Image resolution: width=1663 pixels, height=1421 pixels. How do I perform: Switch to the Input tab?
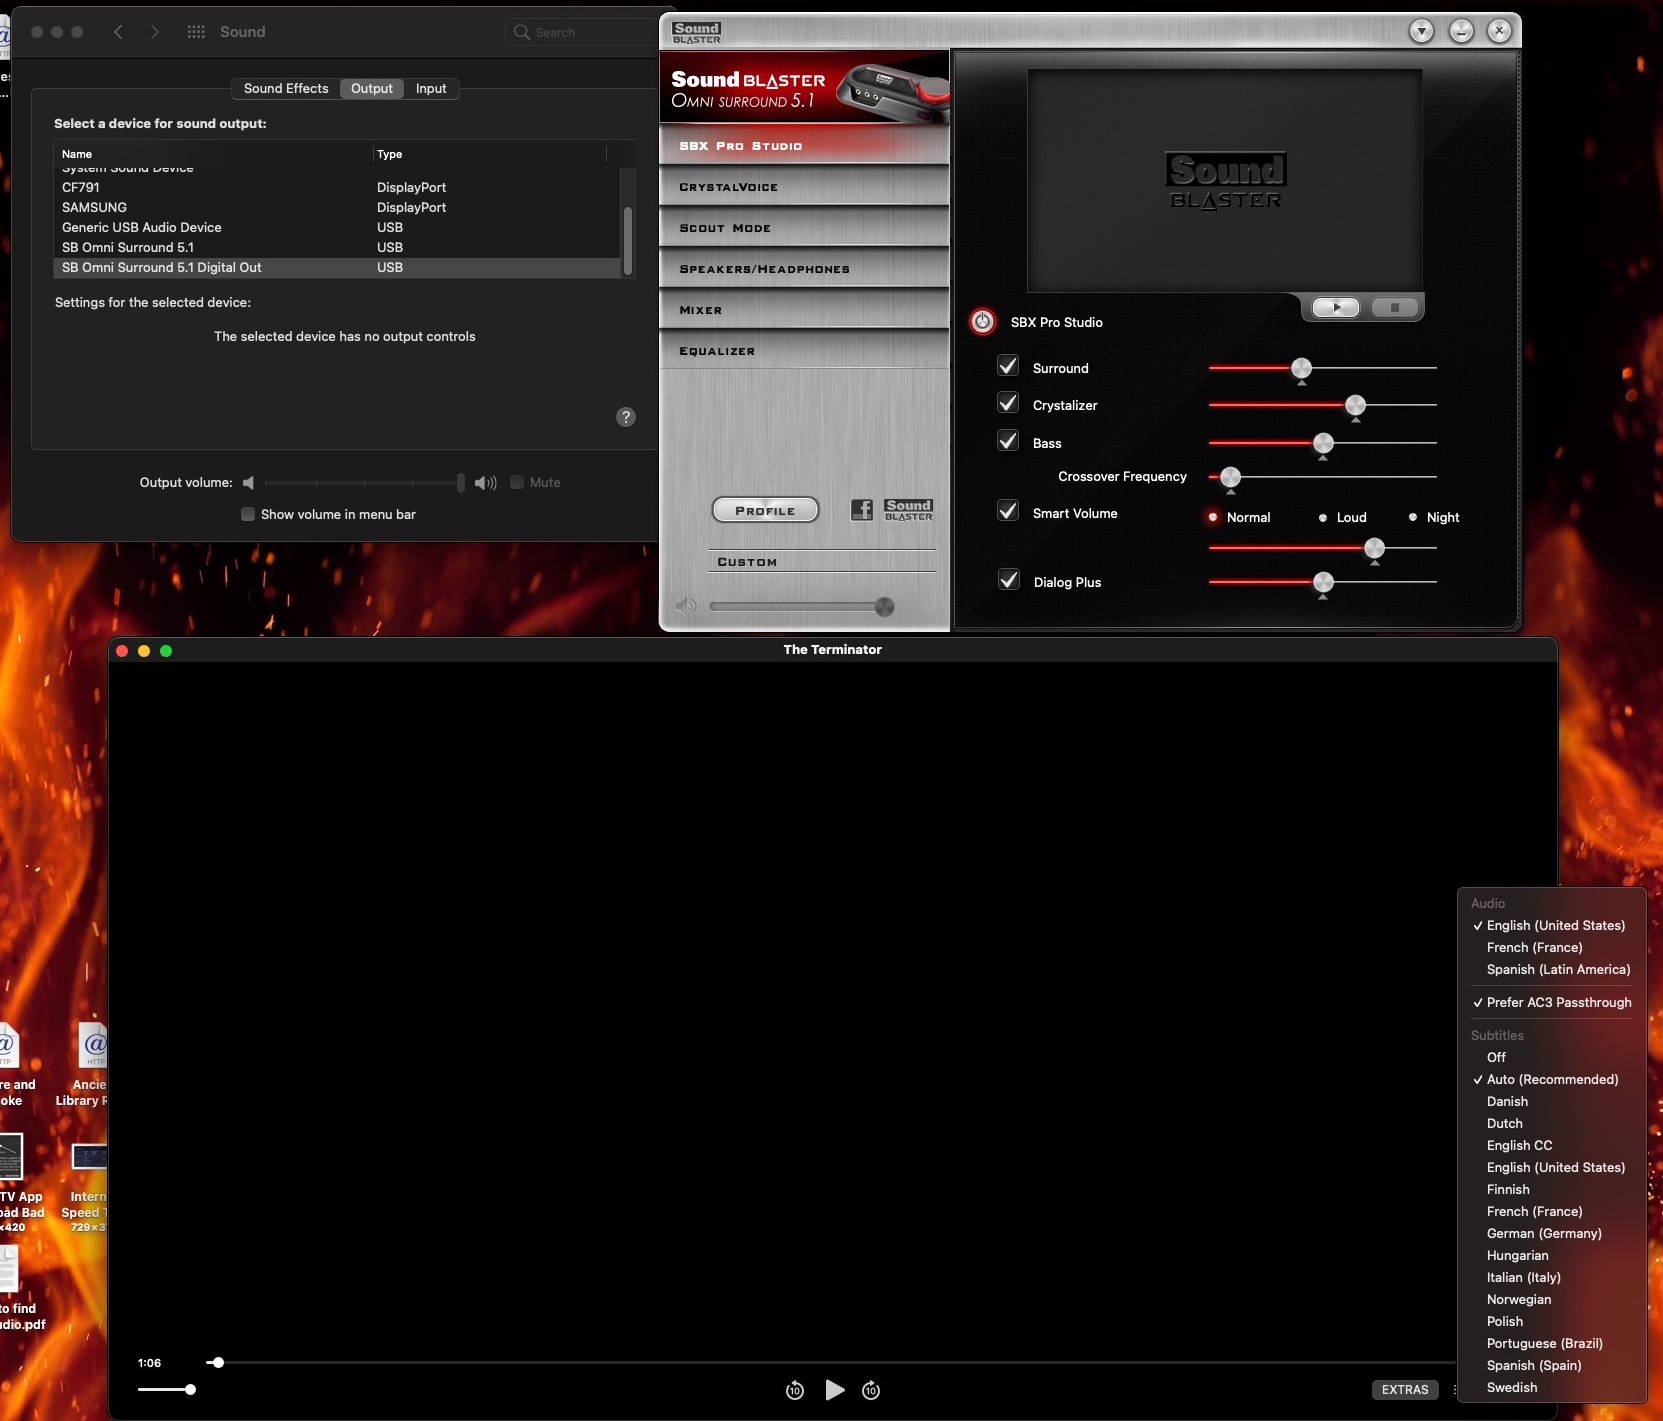tap(431, 88)
